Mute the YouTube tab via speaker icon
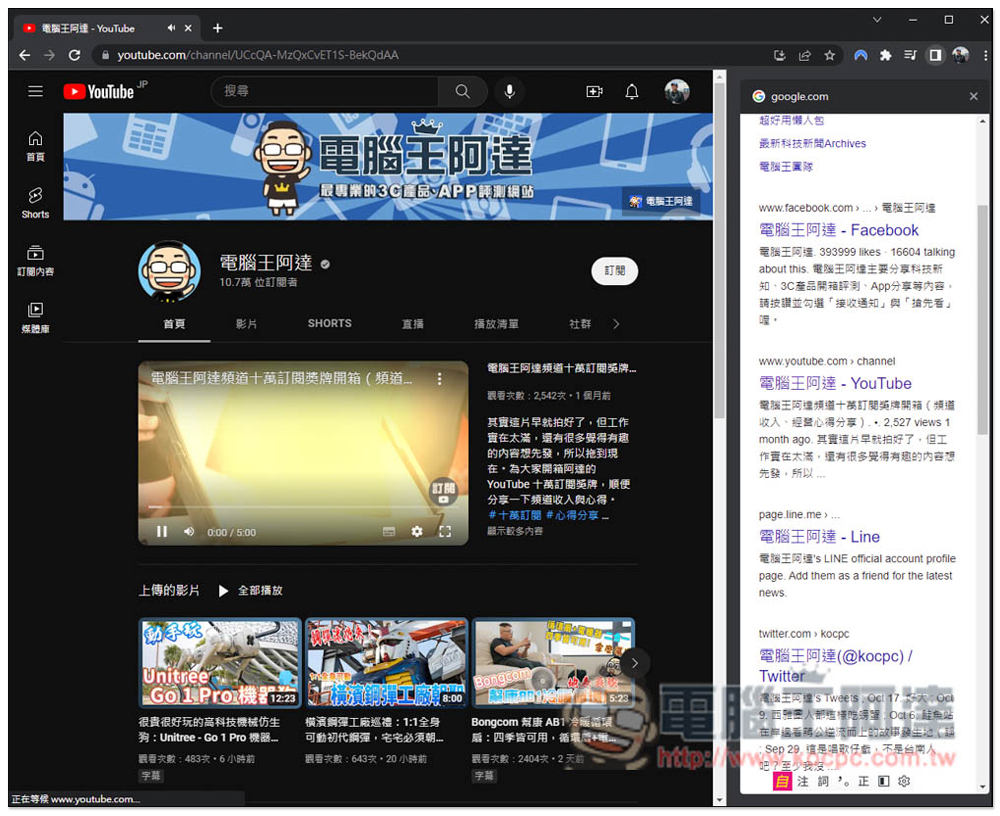The height and width of the screenshot is (816, 1000). pos(171,28)
